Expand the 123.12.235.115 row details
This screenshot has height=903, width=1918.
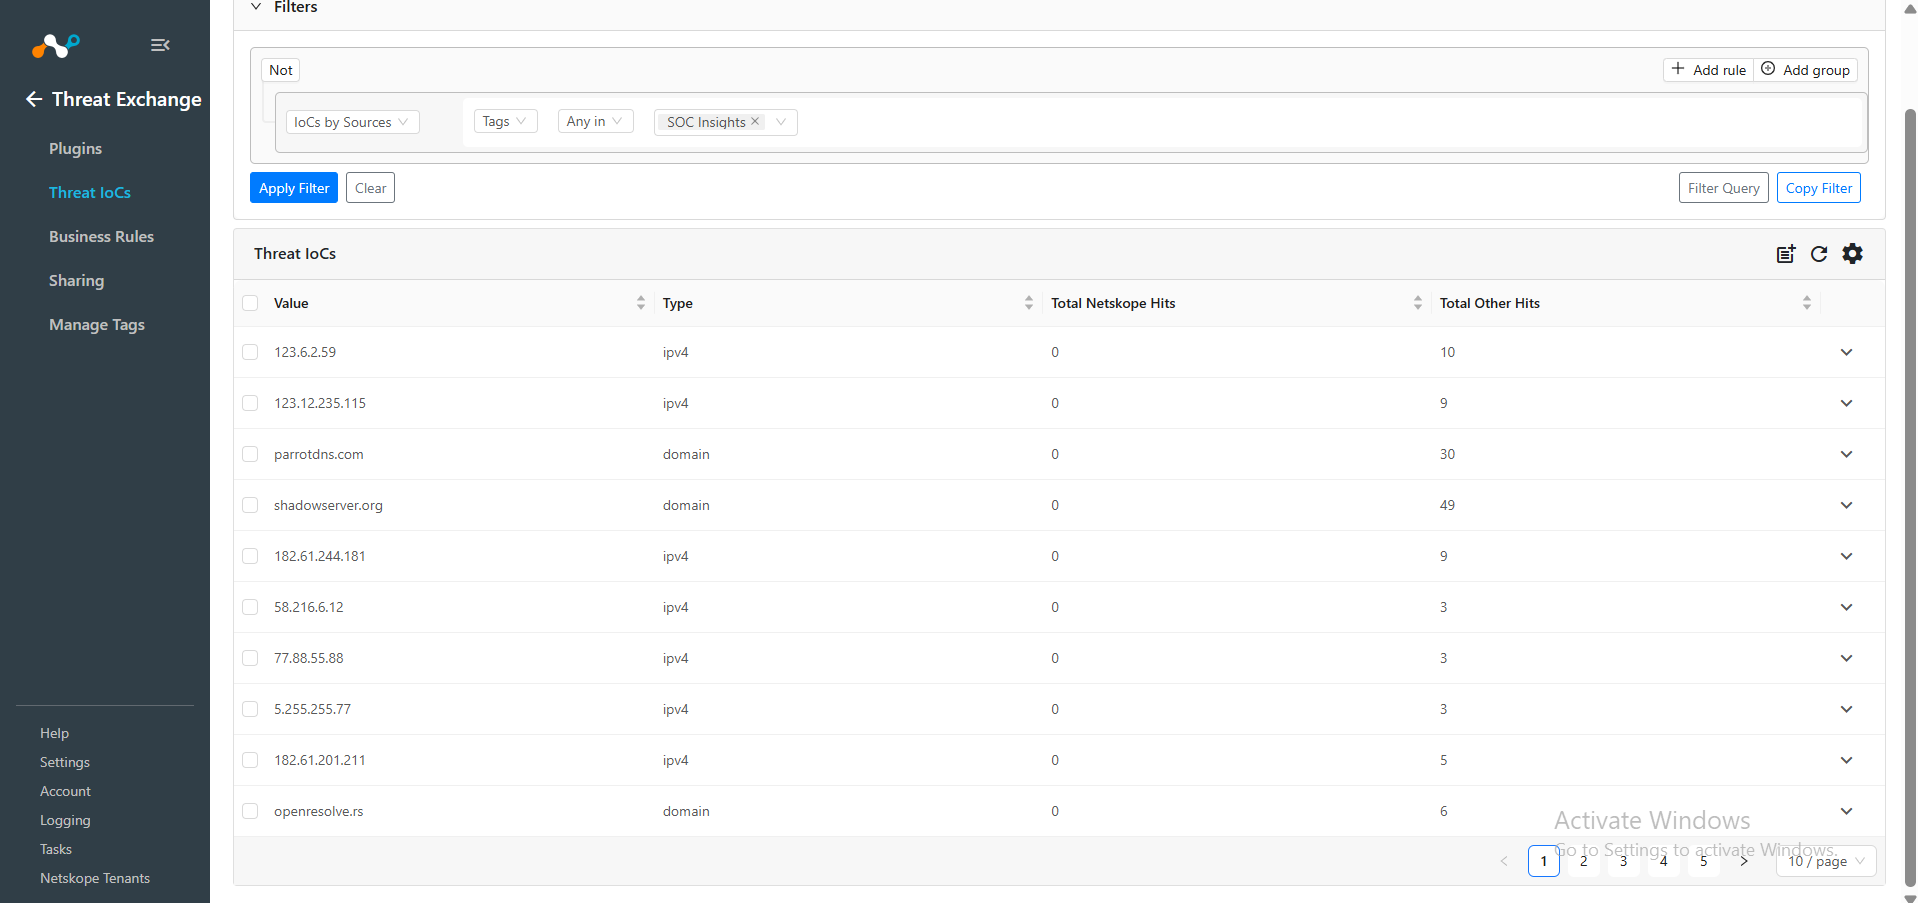1846,403
